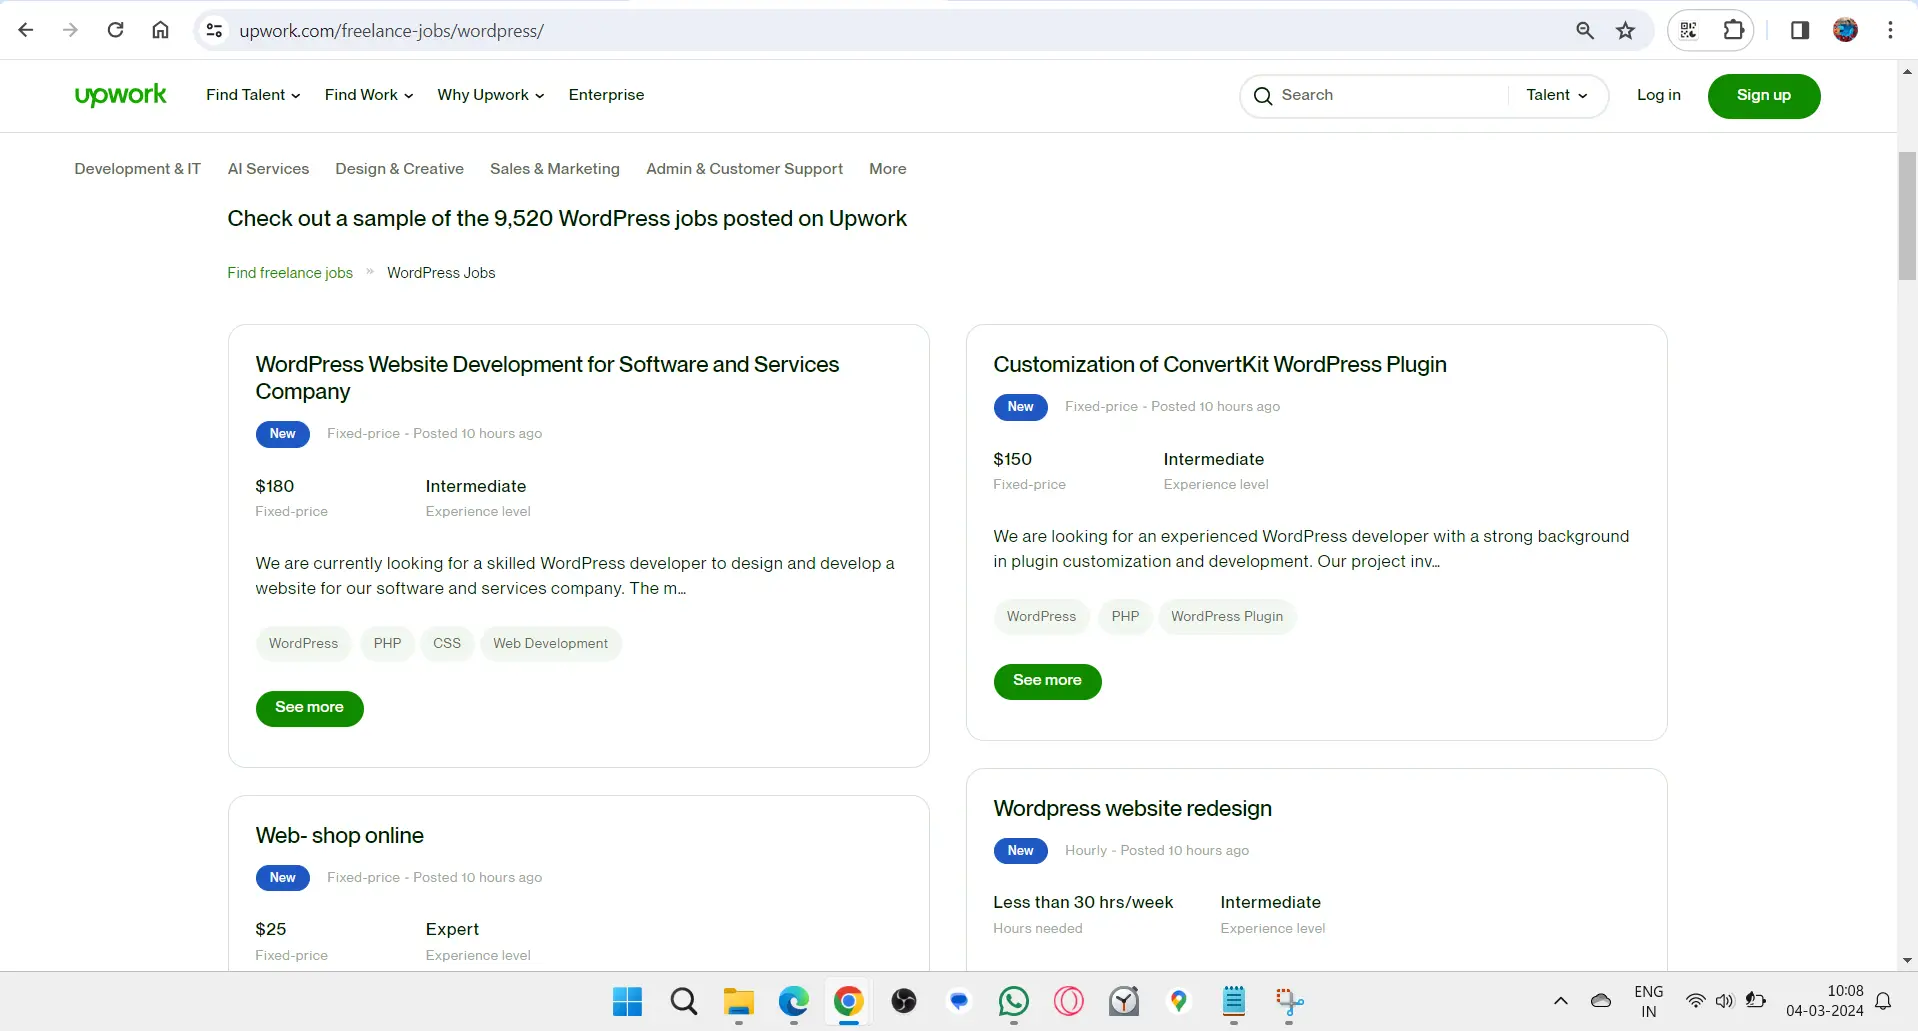Open Customization of ConvertKit WordPress Plugin title
The height and width of the screenshot is (1031, 1918).
(1219, 365)
